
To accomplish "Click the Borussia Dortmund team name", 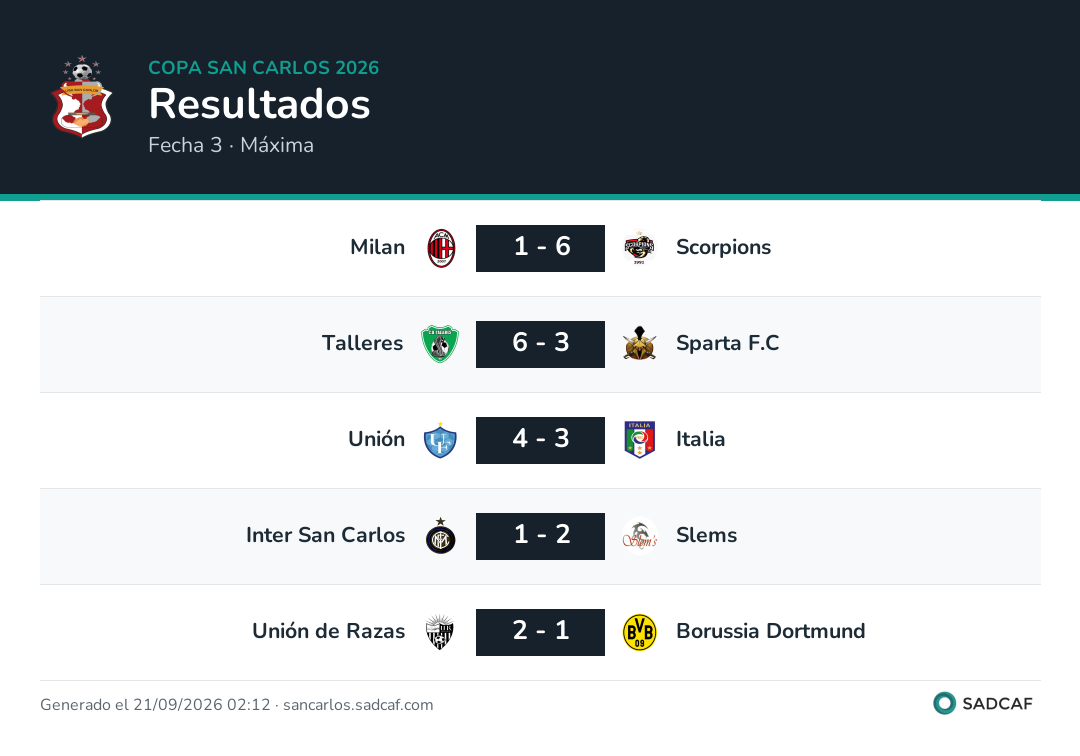I will [x=771, y=631].
